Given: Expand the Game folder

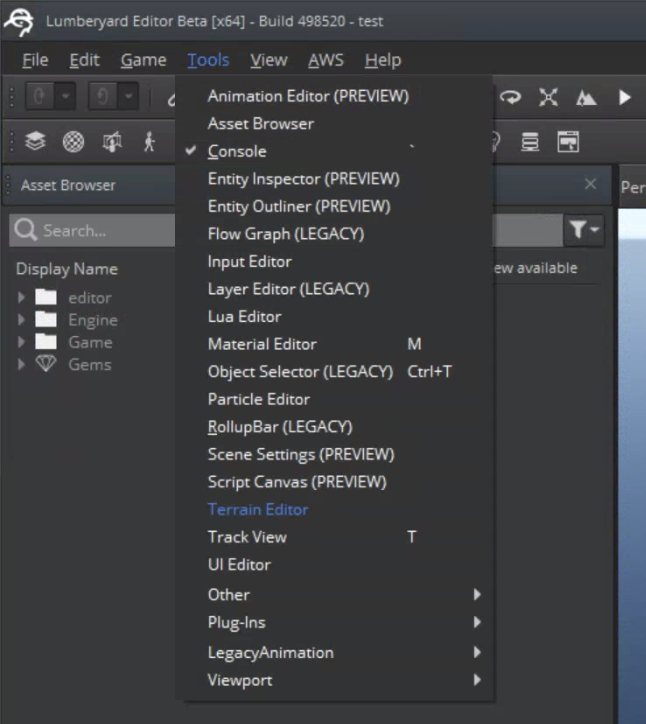Looking at the screenshot, I should click(21, 342).
